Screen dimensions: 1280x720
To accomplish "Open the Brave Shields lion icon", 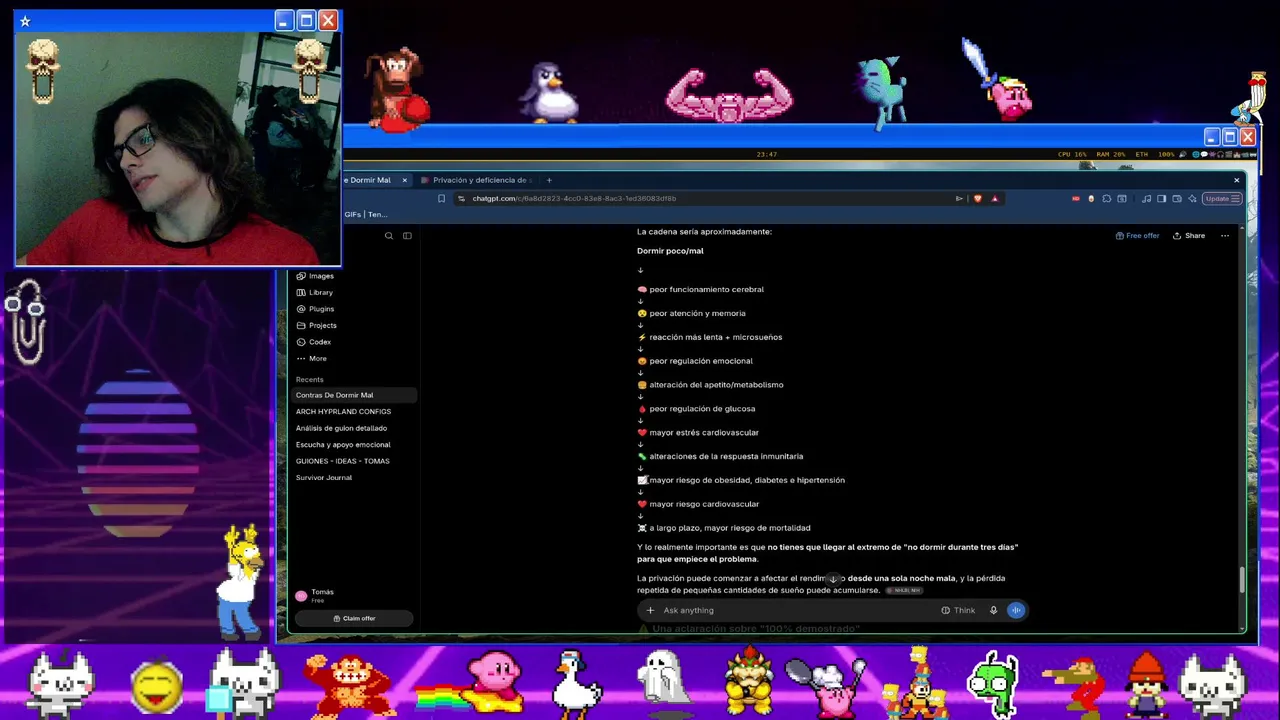I will pos(977,199).
